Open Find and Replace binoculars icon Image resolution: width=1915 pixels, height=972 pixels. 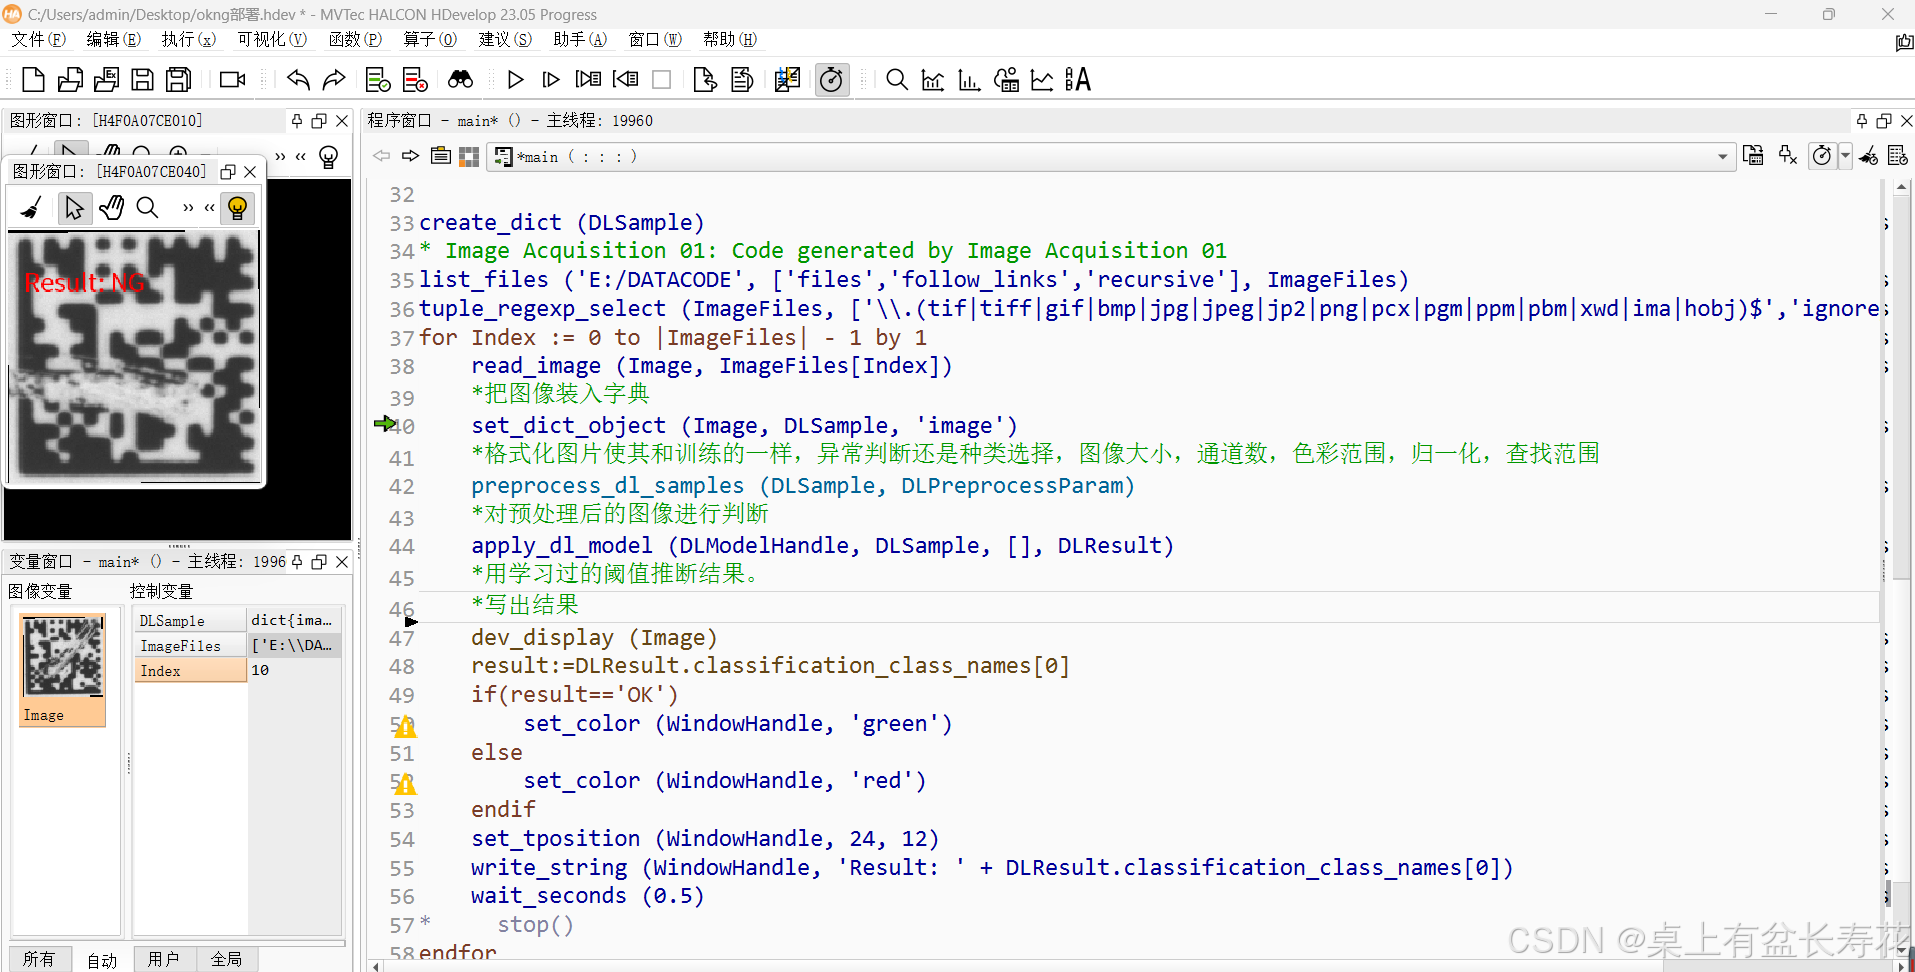click(x=460, y=80)
